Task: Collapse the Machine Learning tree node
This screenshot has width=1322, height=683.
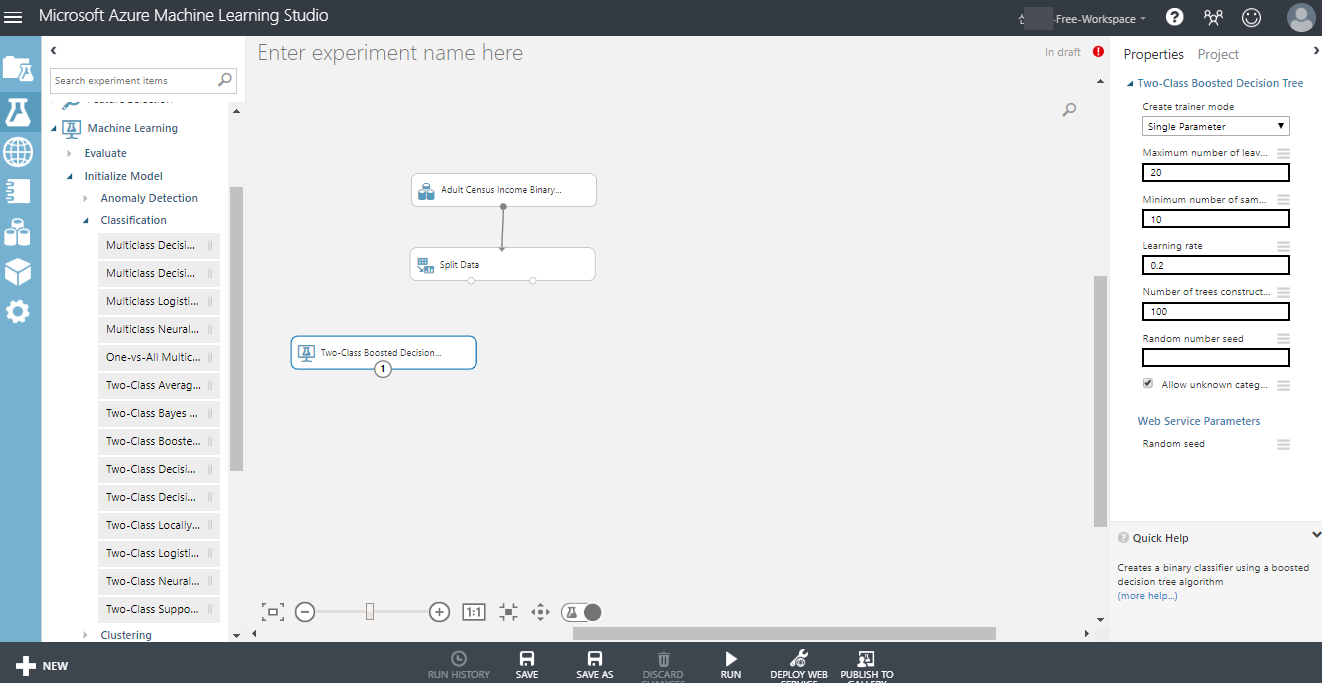Action: pyautogui.click(x=54, y=128)
